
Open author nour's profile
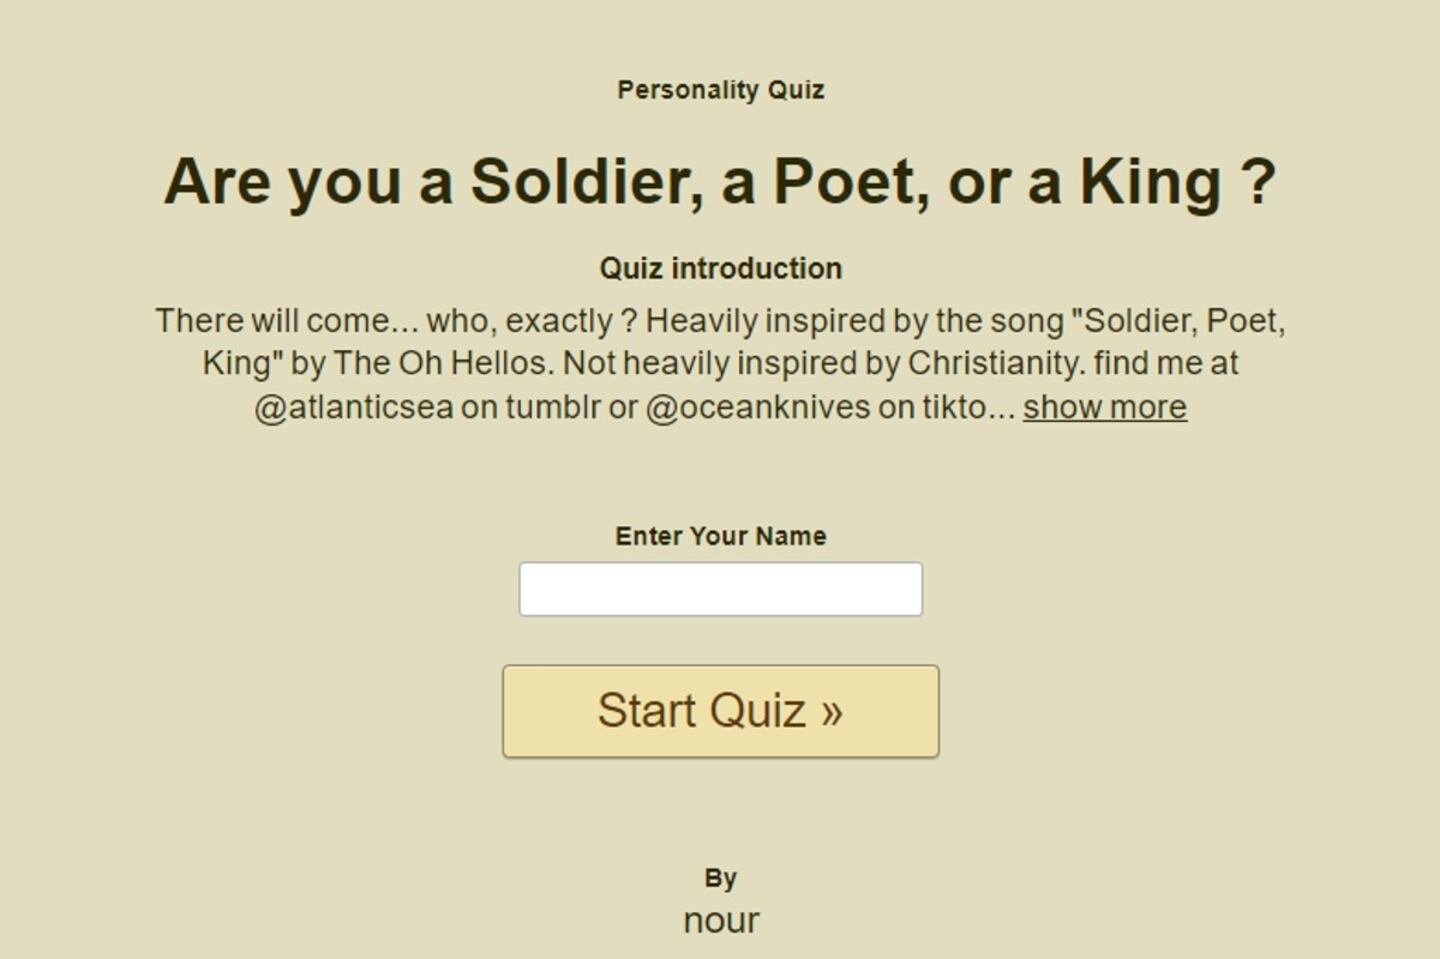pos(721,920)
